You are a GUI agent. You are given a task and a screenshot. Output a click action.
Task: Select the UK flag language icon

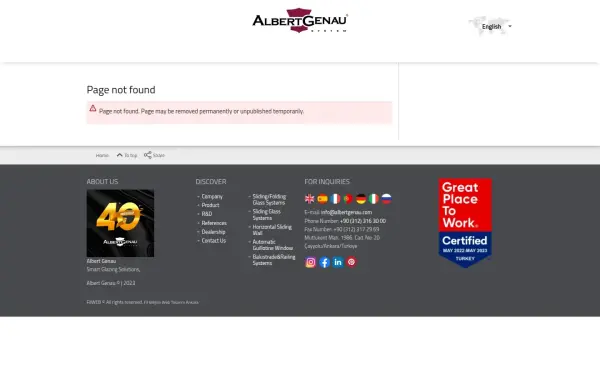click(310, 199)
